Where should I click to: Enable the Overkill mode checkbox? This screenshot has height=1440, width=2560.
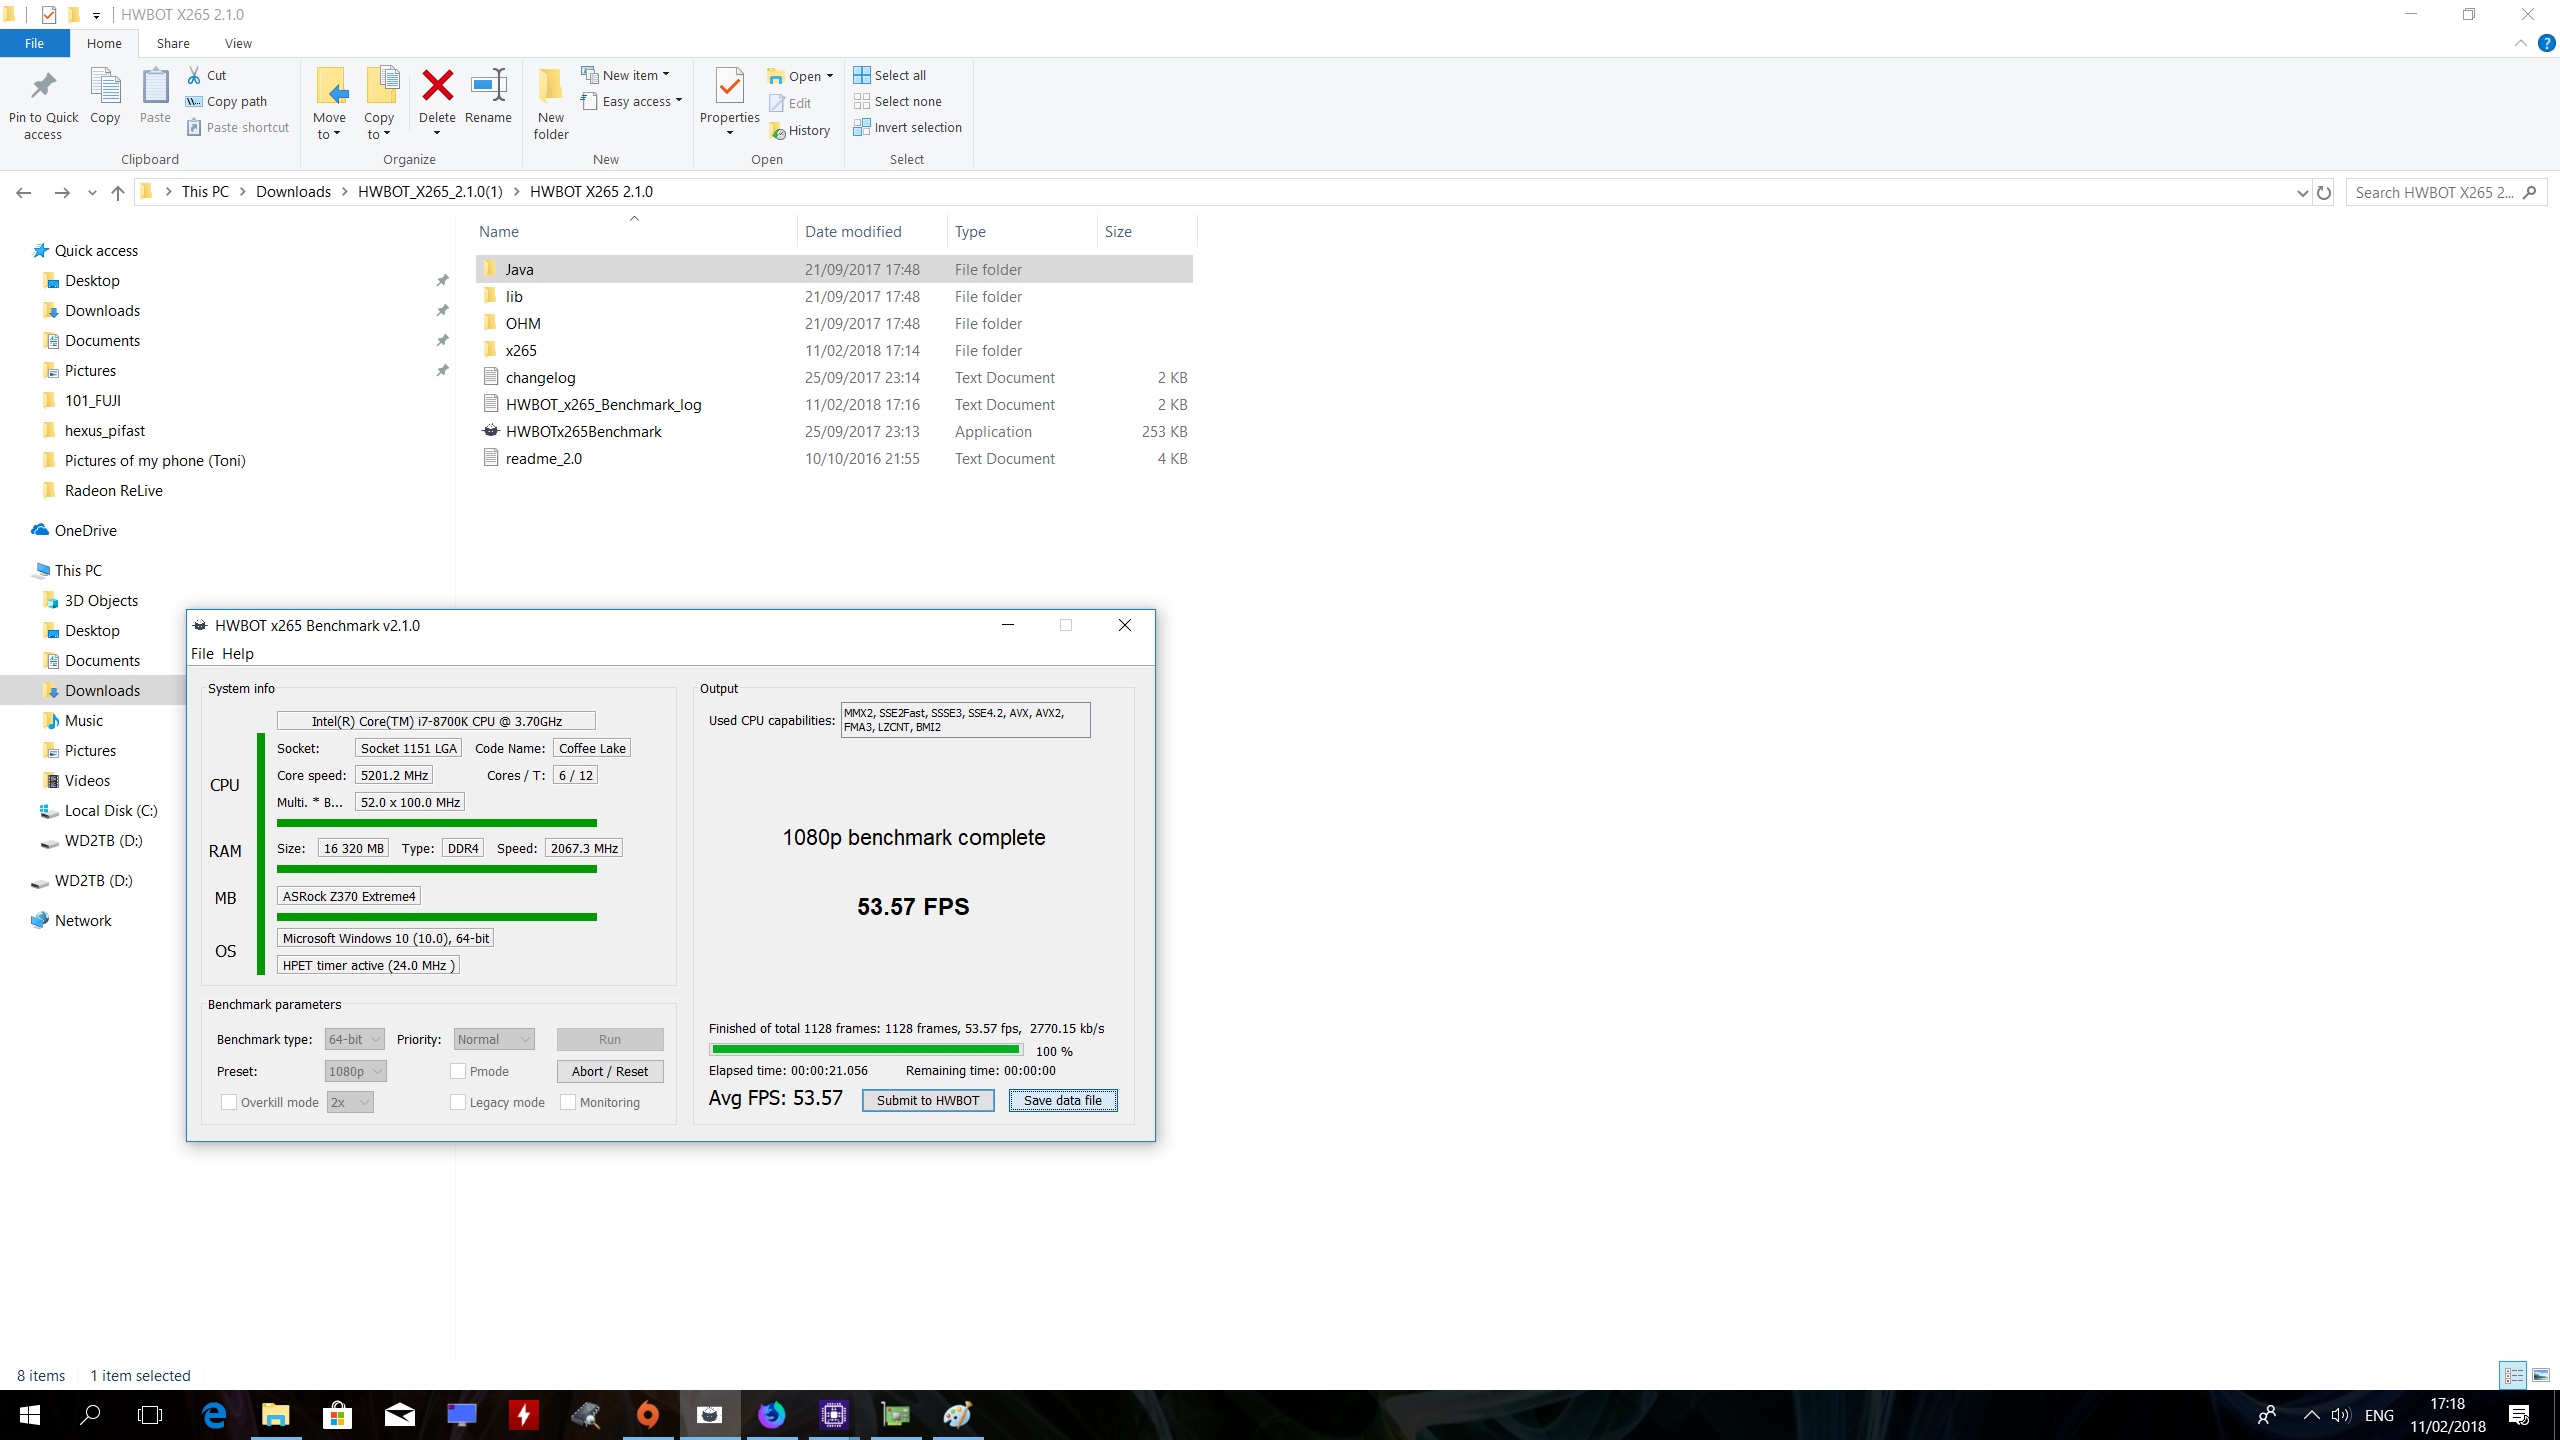229,1102
